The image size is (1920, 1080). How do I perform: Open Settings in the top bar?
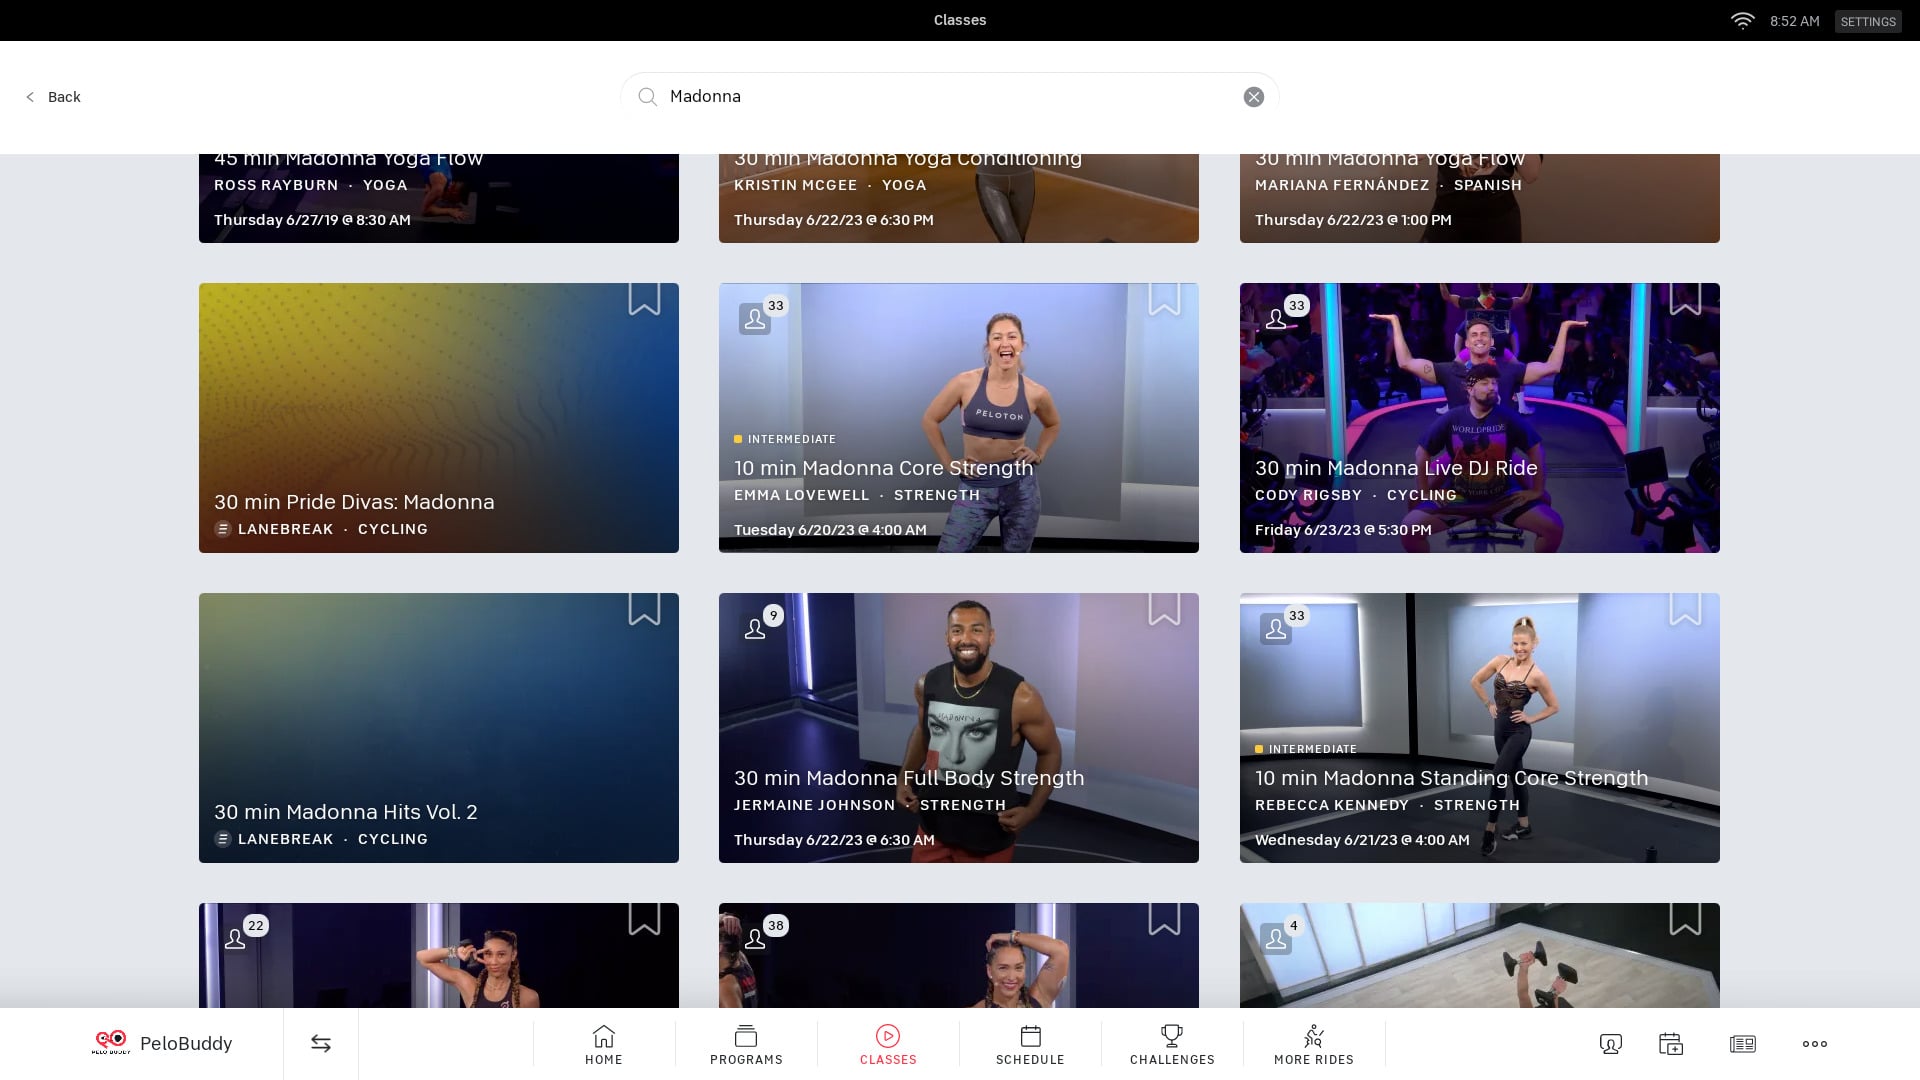[1868, 21]
